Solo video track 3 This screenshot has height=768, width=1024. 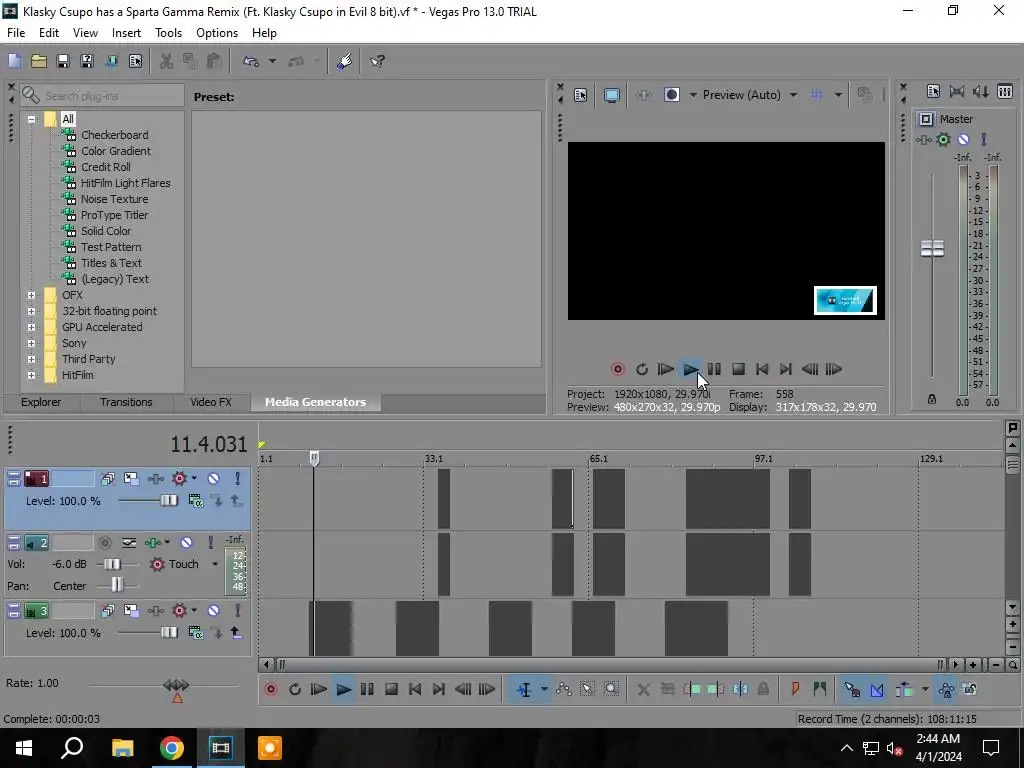click(238, 611)
